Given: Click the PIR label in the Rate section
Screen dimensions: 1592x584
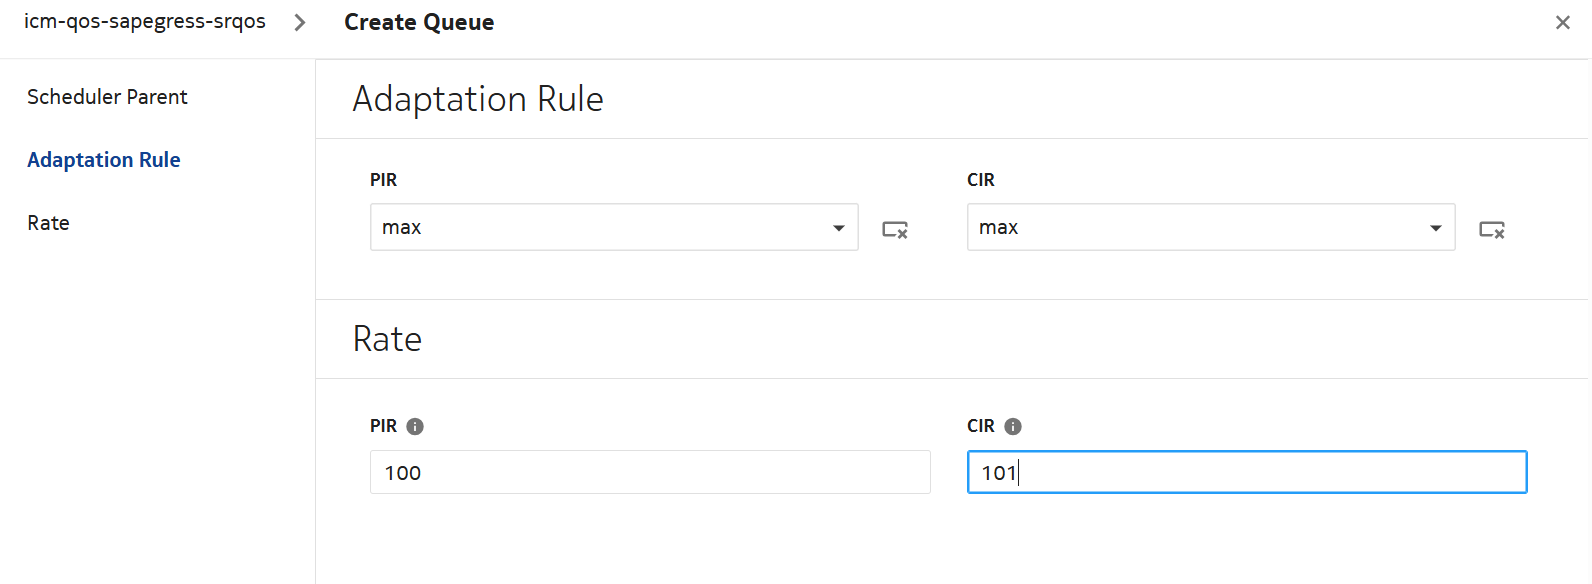Looking at the screenshot, I should (x=383, y=426).
